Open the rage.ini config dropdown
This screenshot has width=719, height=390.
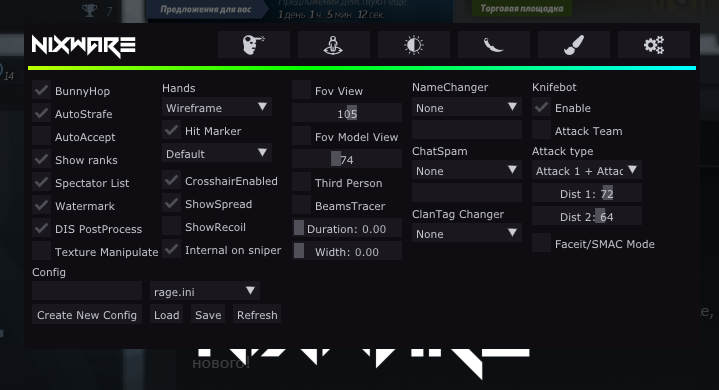[205, 291]
